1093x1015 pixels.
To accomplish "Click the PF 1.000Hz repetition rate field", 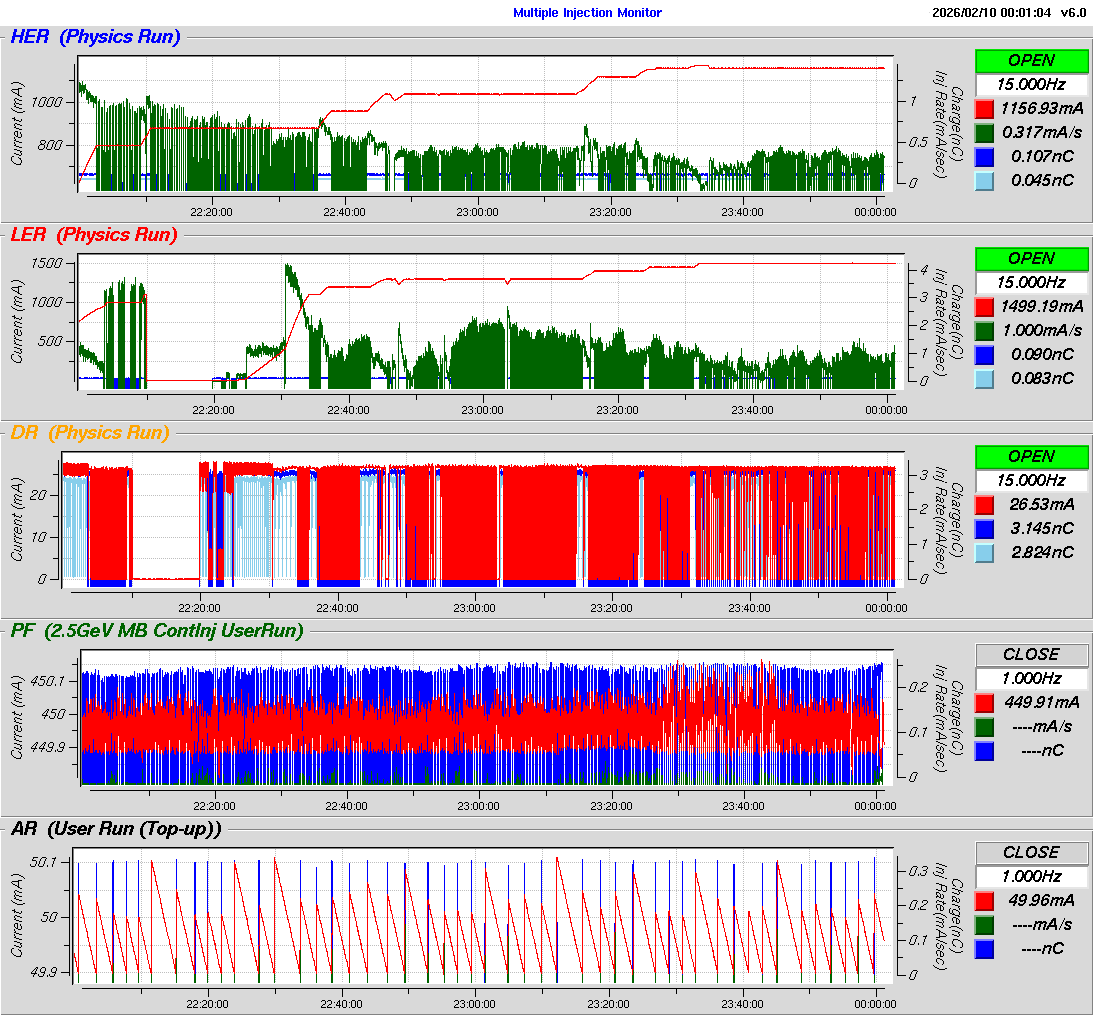I will pos(1031,678).
